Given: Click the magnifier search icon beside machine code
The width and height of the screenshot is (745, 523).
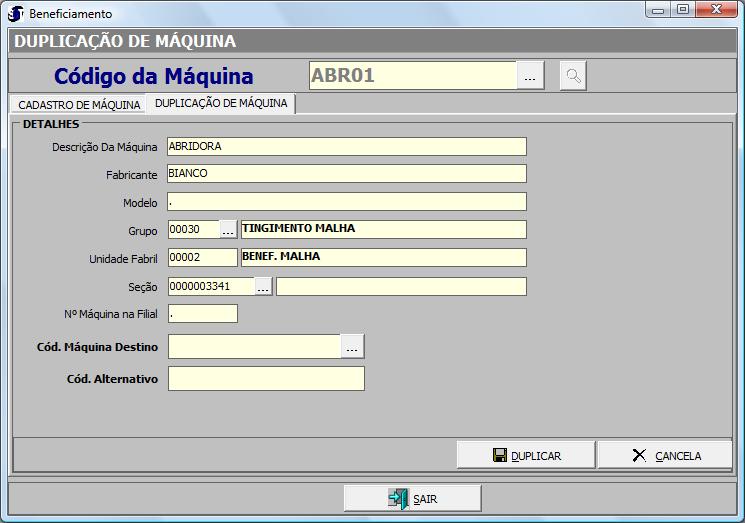Looking at the screenshot, I should pyautogui.click(x=573, y=76).
